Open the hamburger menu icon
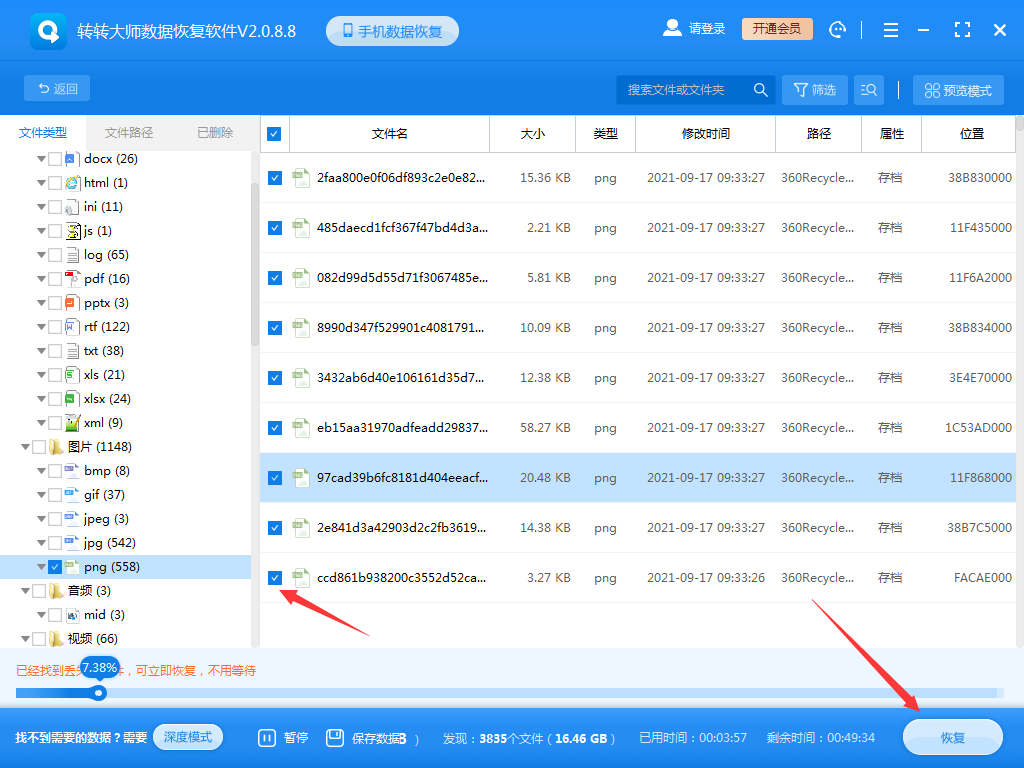 pyautogui.click(x=890, y=30)
